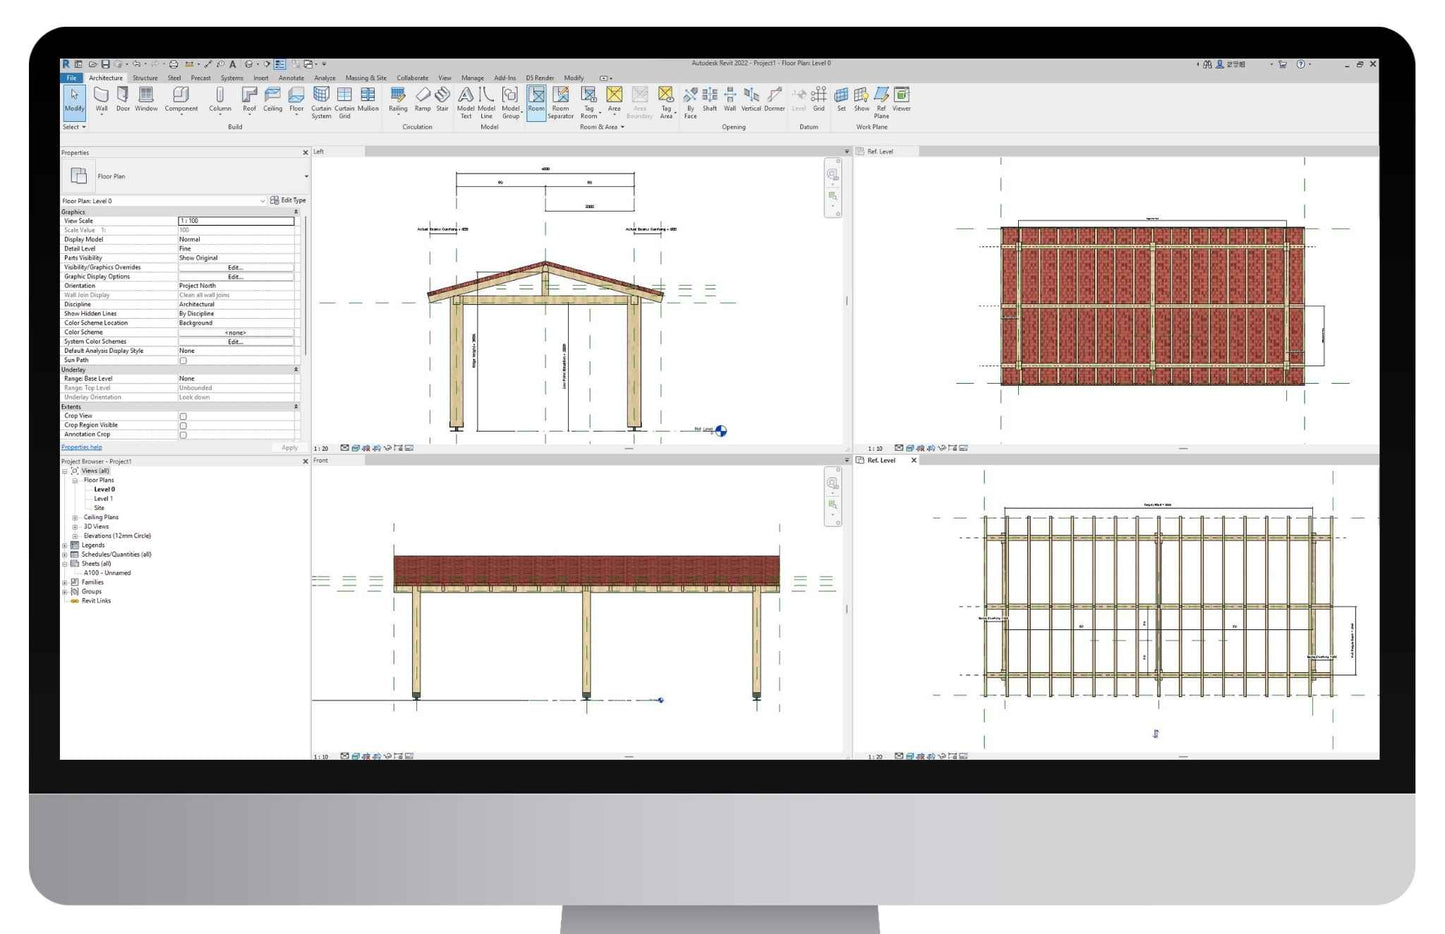Click the Ref Plane tool
Screen dimensions: 1445x934
[x=881, y=99]
